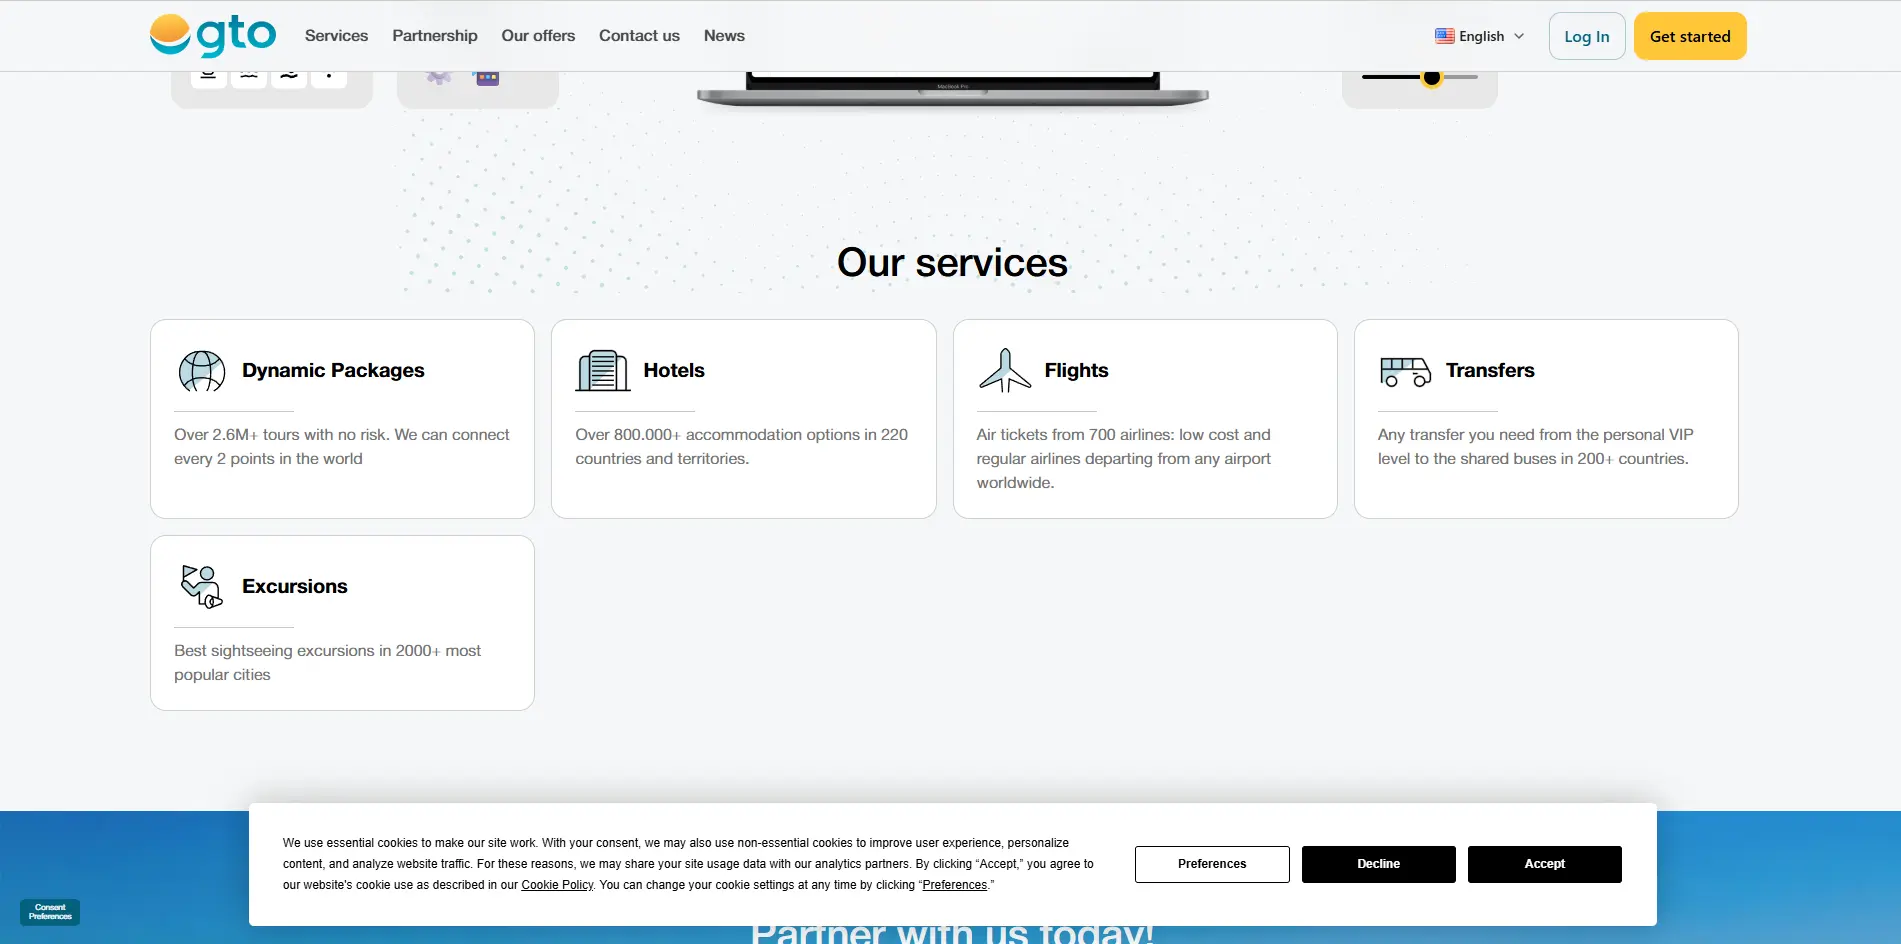The height and width of the screenshot is (944, 1901).
Task: Open Preferences in the cookie banner
Action: point(1211,864)
